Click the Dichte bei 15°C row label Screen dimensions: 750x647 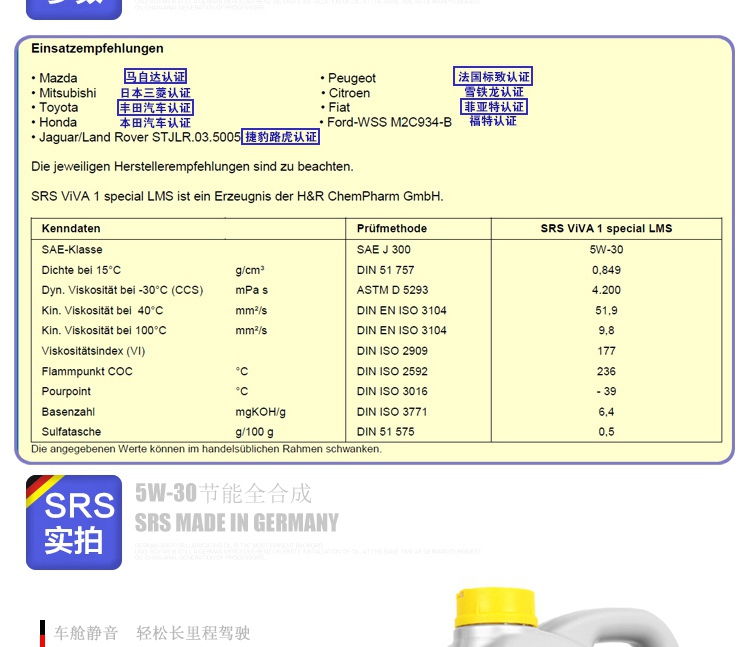(x=81, y=270)
